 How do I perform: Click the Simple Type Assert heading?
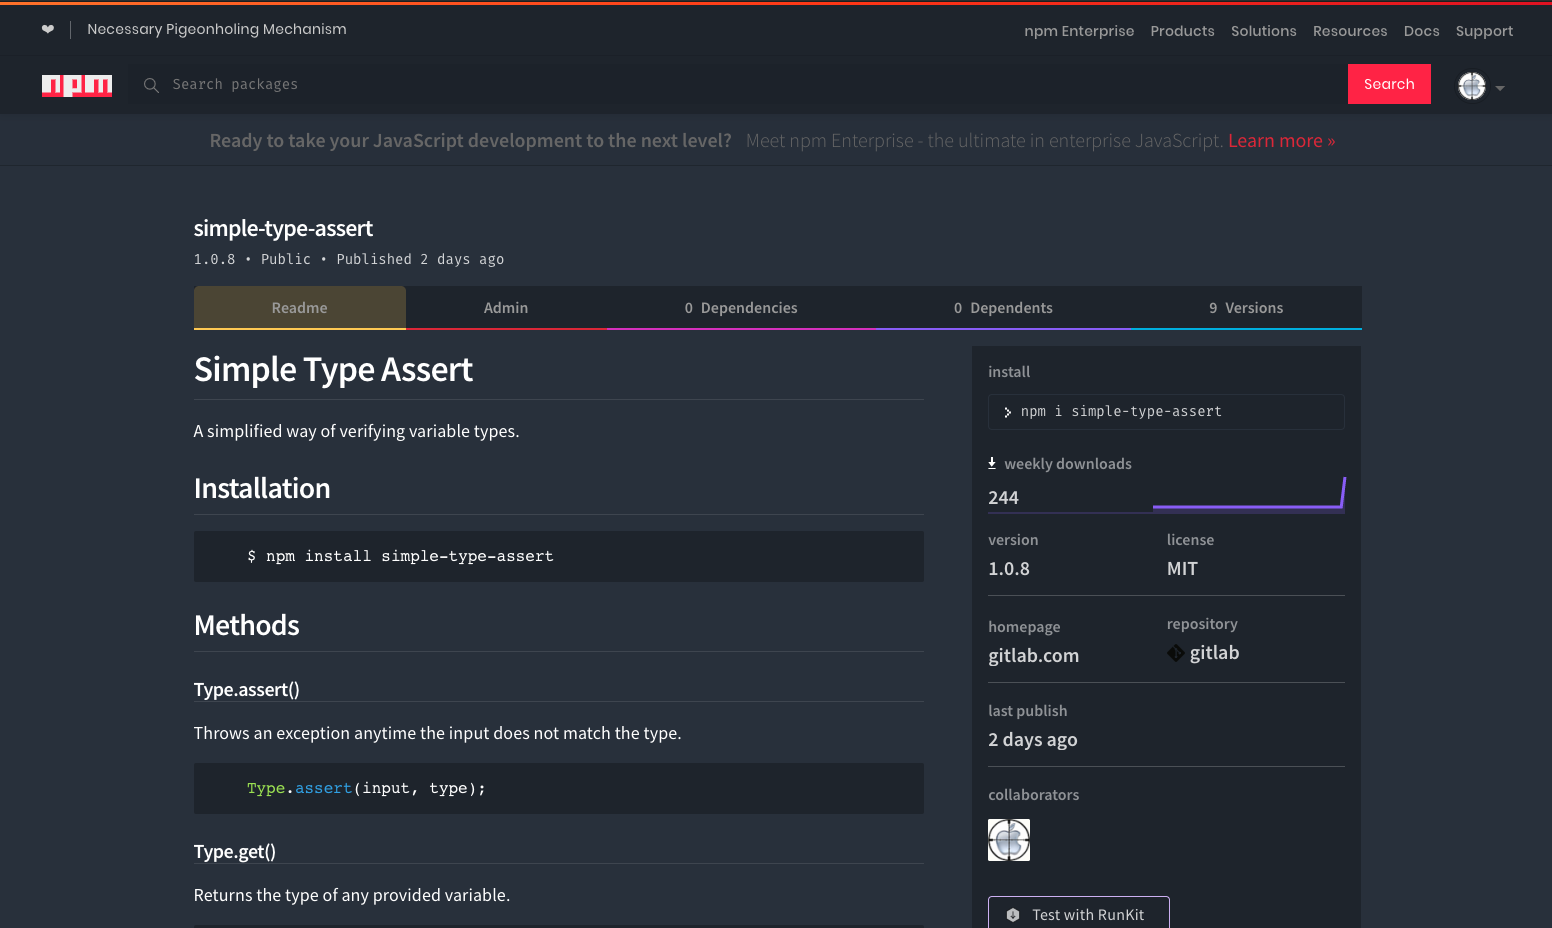pyautogui.click(x=333, y=370)
